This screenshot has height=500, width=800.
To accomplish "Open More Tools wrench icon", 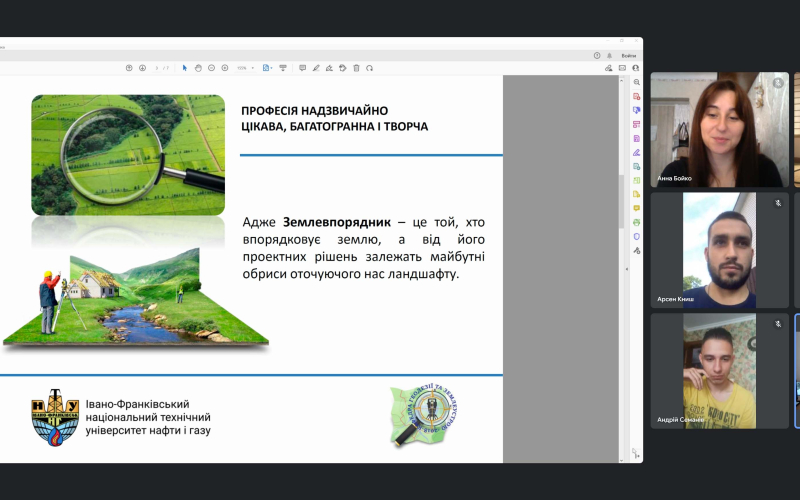I will pos(636,251).
